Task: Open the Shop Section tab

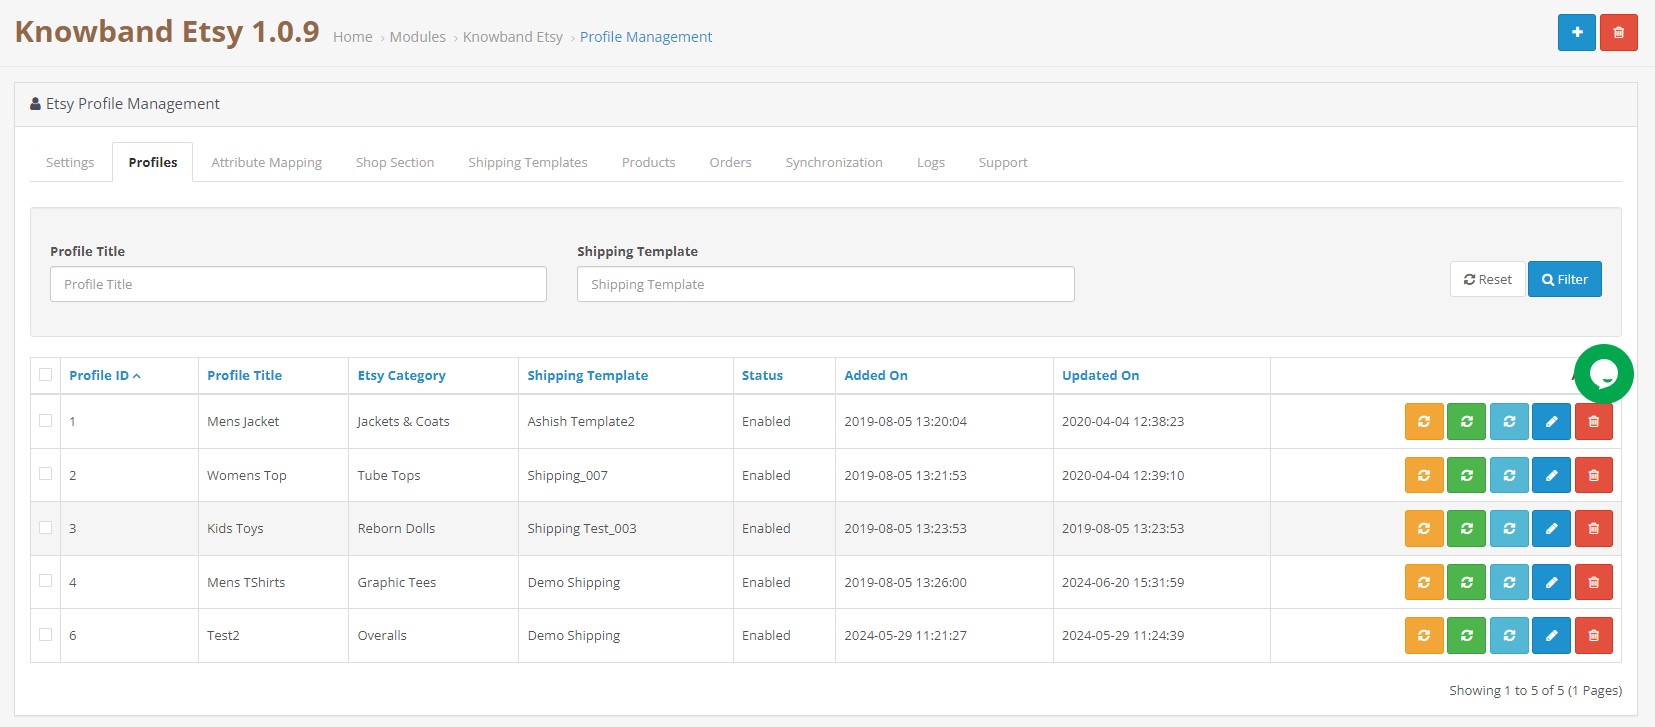Action: pos(395,162)
